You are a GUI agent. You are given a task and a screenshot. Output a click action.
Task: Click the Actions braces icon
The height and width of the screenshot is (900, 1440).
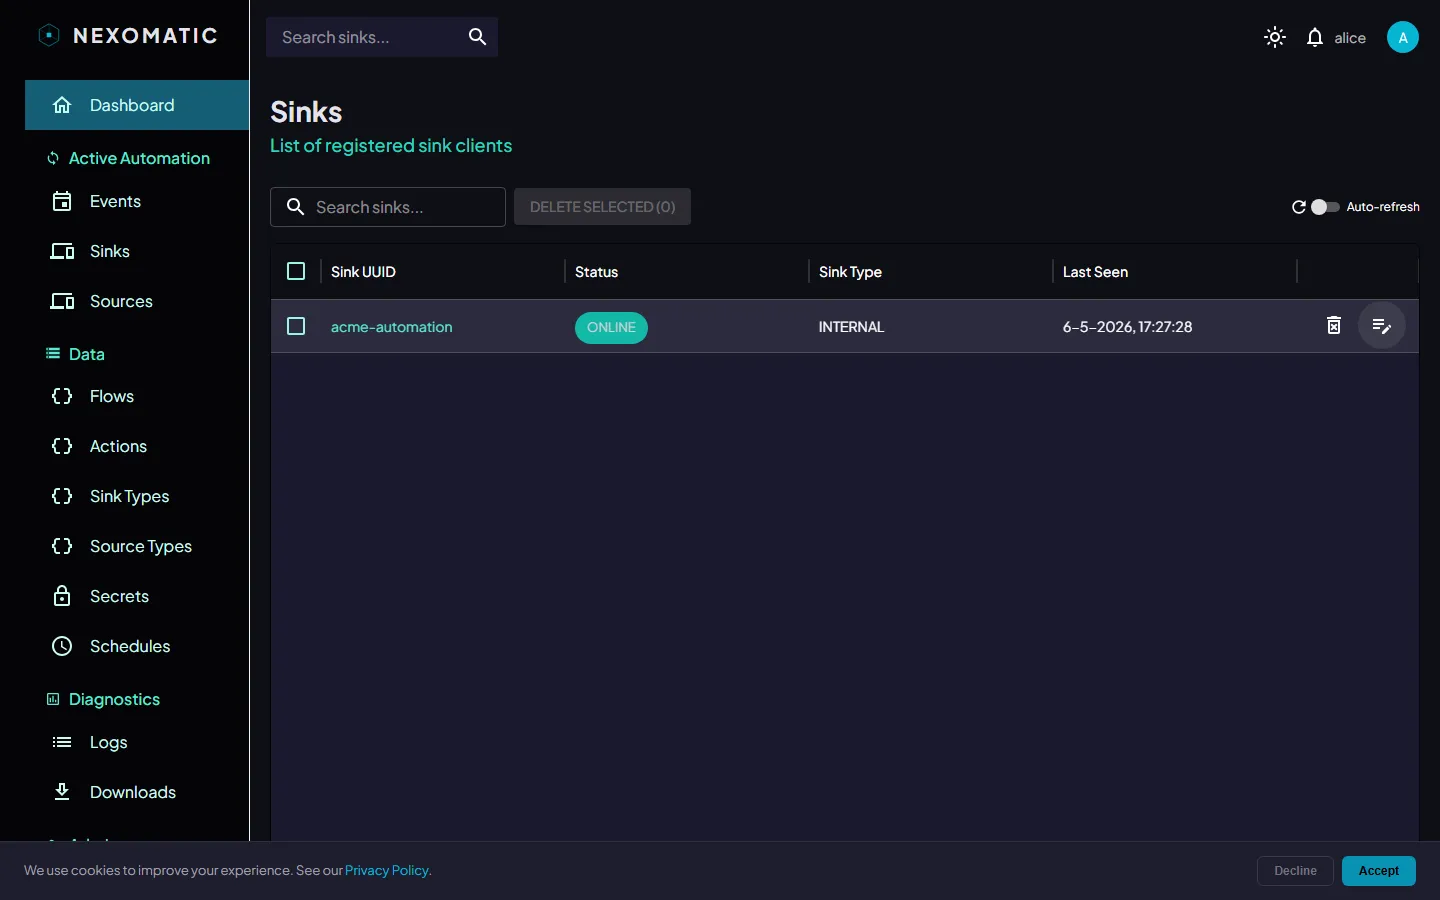coord(62,446)
